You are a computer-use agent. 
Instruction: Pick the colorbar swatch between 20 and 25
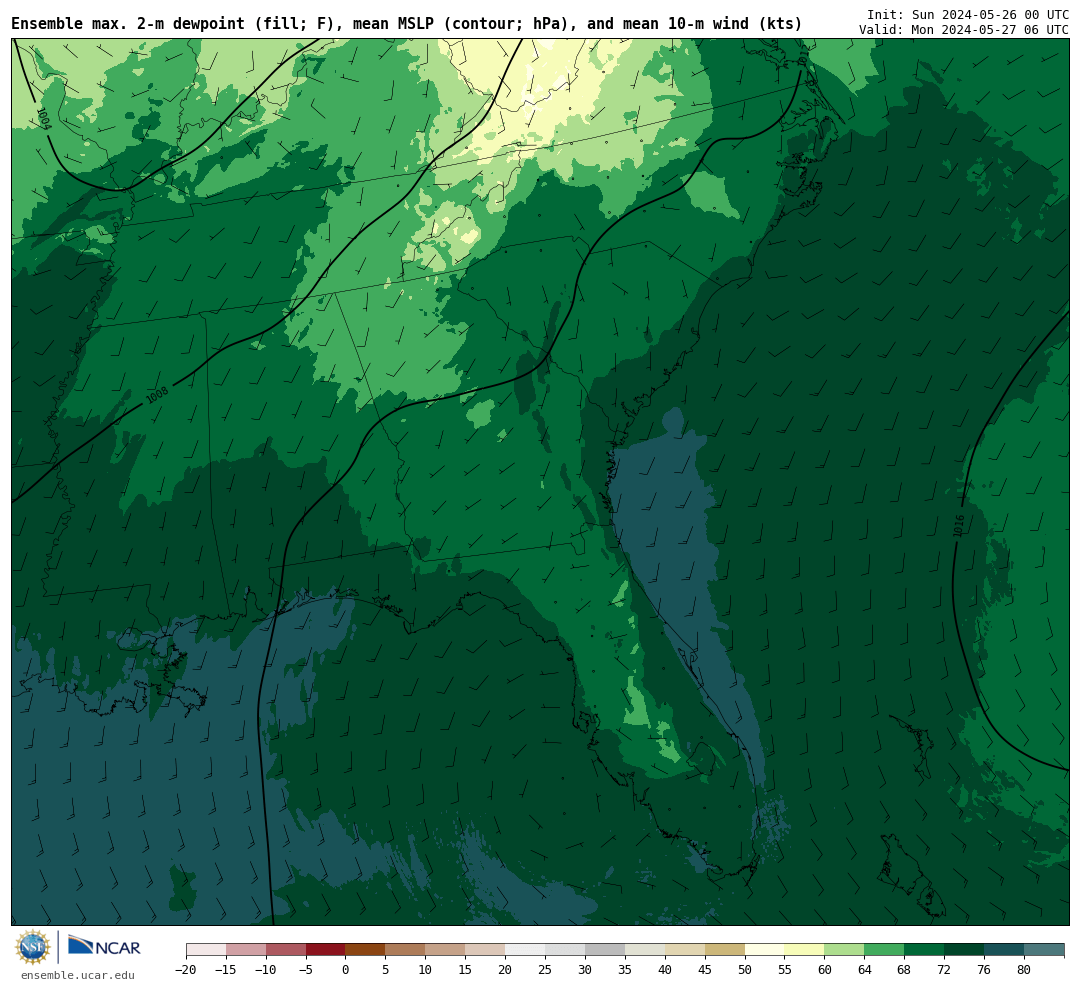click(x=526, y=950)
